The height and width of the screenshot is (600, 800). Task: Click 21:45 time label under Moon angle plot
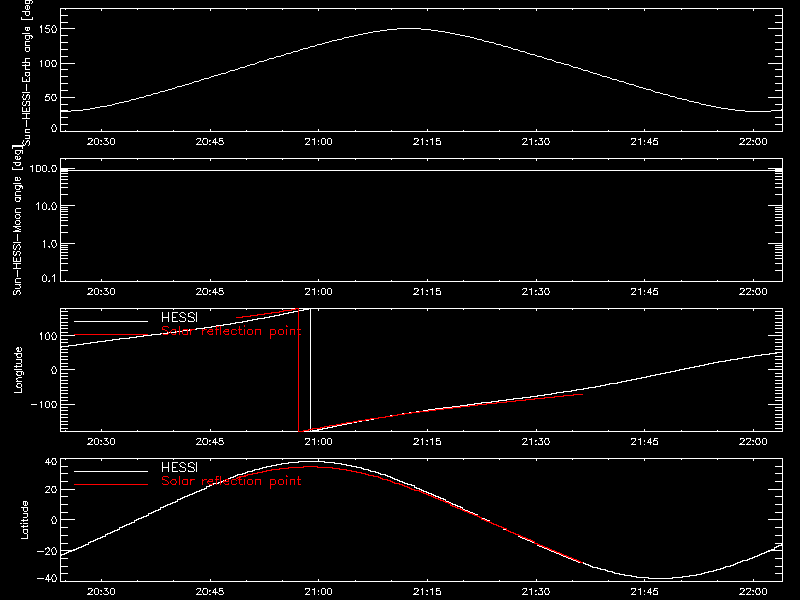(x=644, y=292)
